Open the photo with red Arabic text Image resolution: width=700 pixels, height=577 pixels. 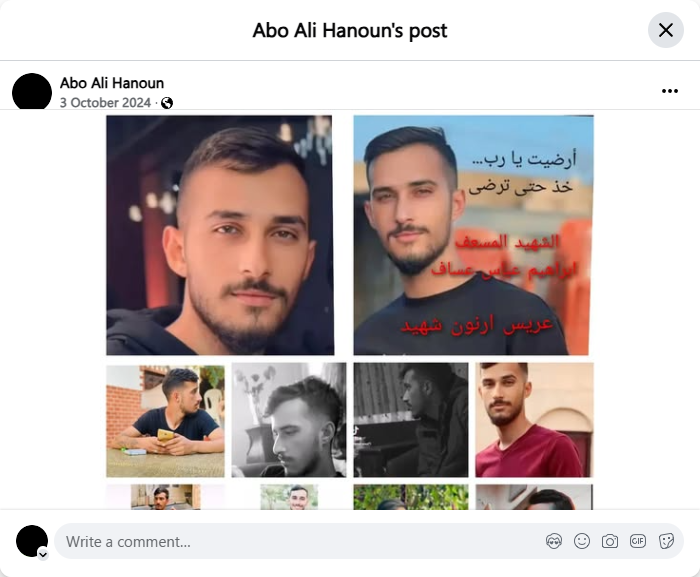point(473,235)
